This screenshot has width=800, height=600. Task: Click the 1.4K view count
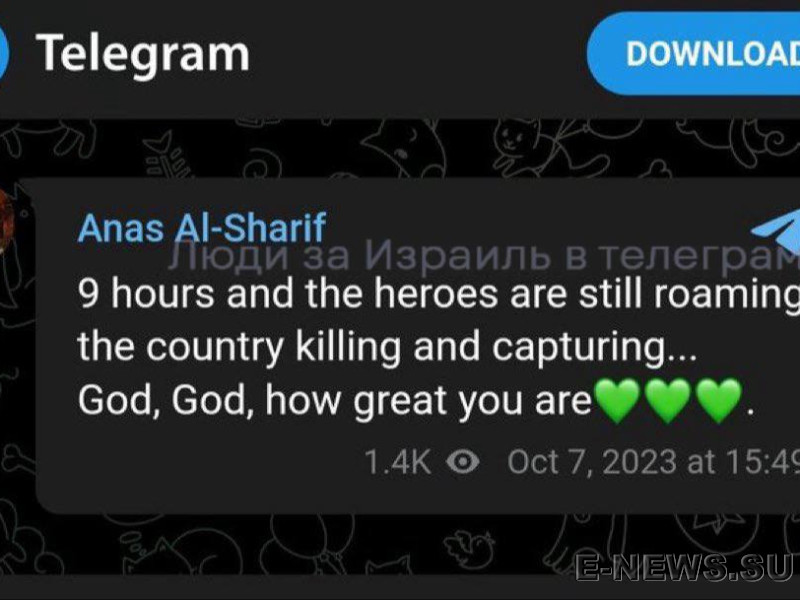(398, 462)
